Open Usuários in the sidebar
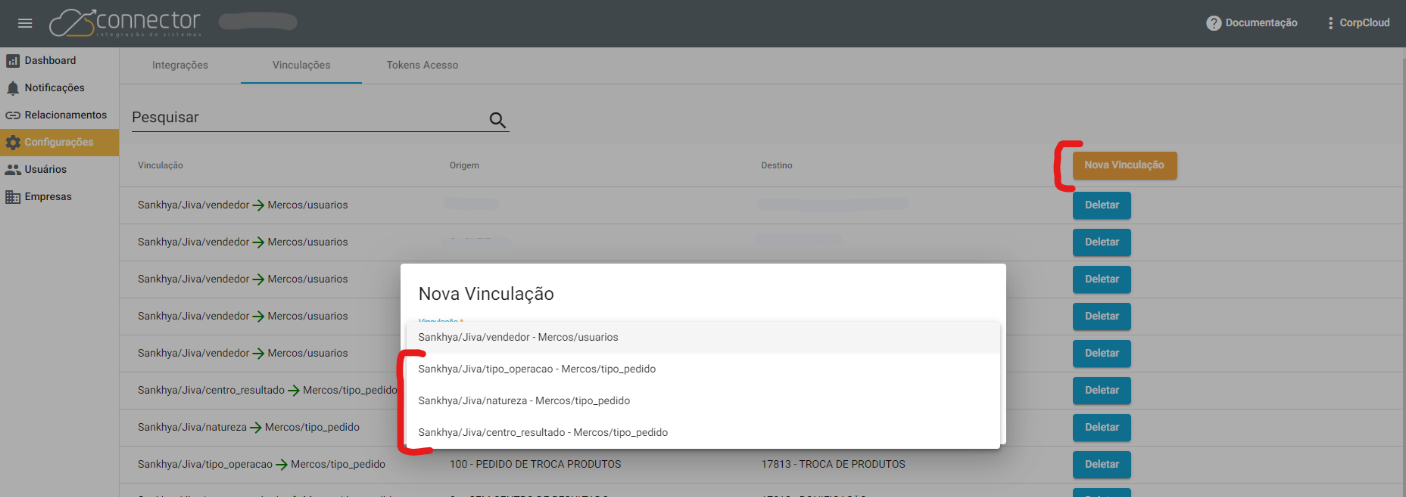Image resolution: width=1406 pixels, height=497 pixels. 59,169
